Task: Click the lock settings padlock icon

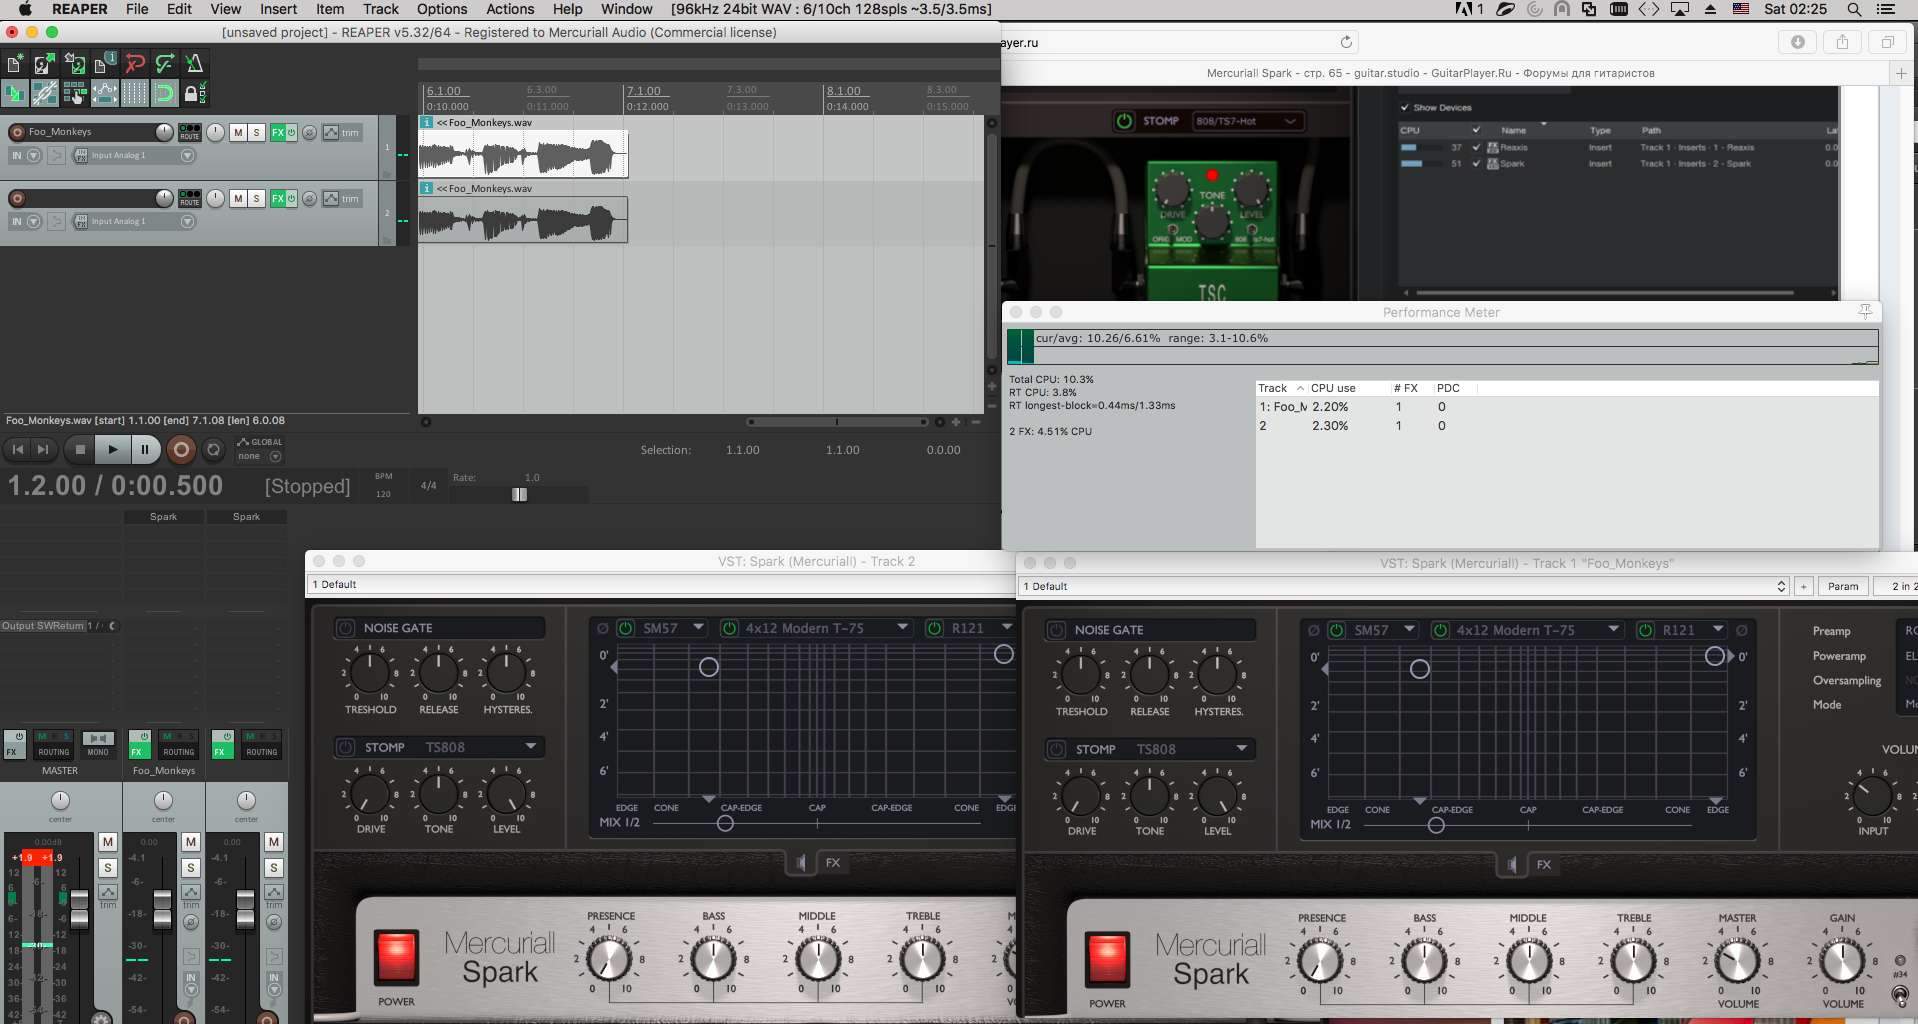Action: click(193, 94)
